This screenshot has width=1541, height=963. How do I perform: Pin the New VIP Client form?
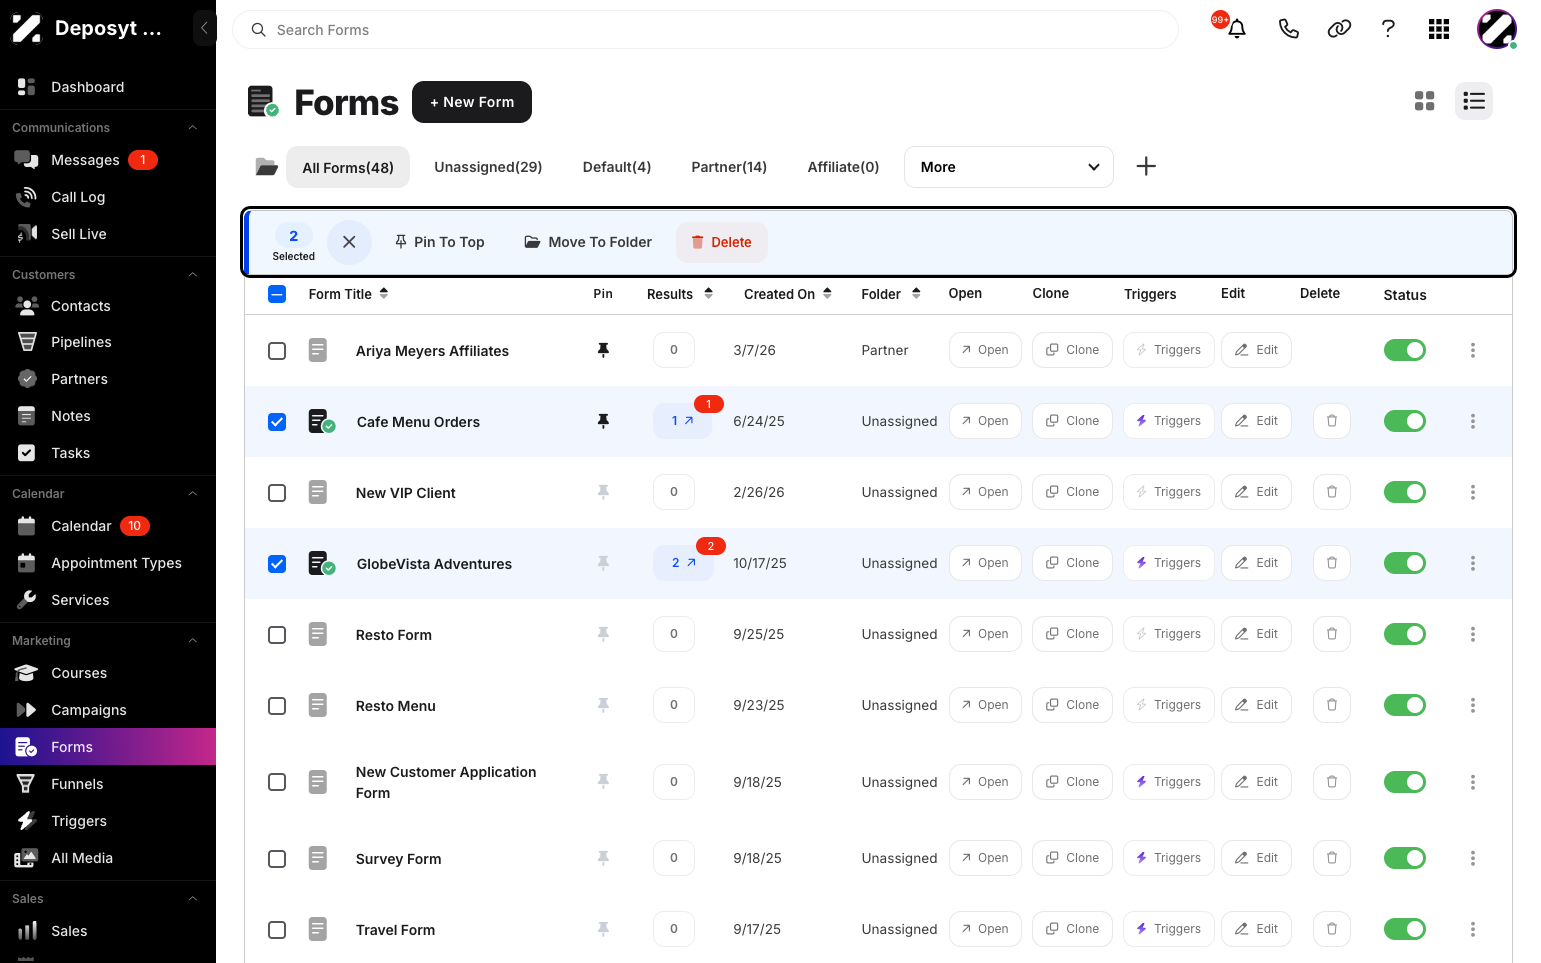(x=603, y=492)
